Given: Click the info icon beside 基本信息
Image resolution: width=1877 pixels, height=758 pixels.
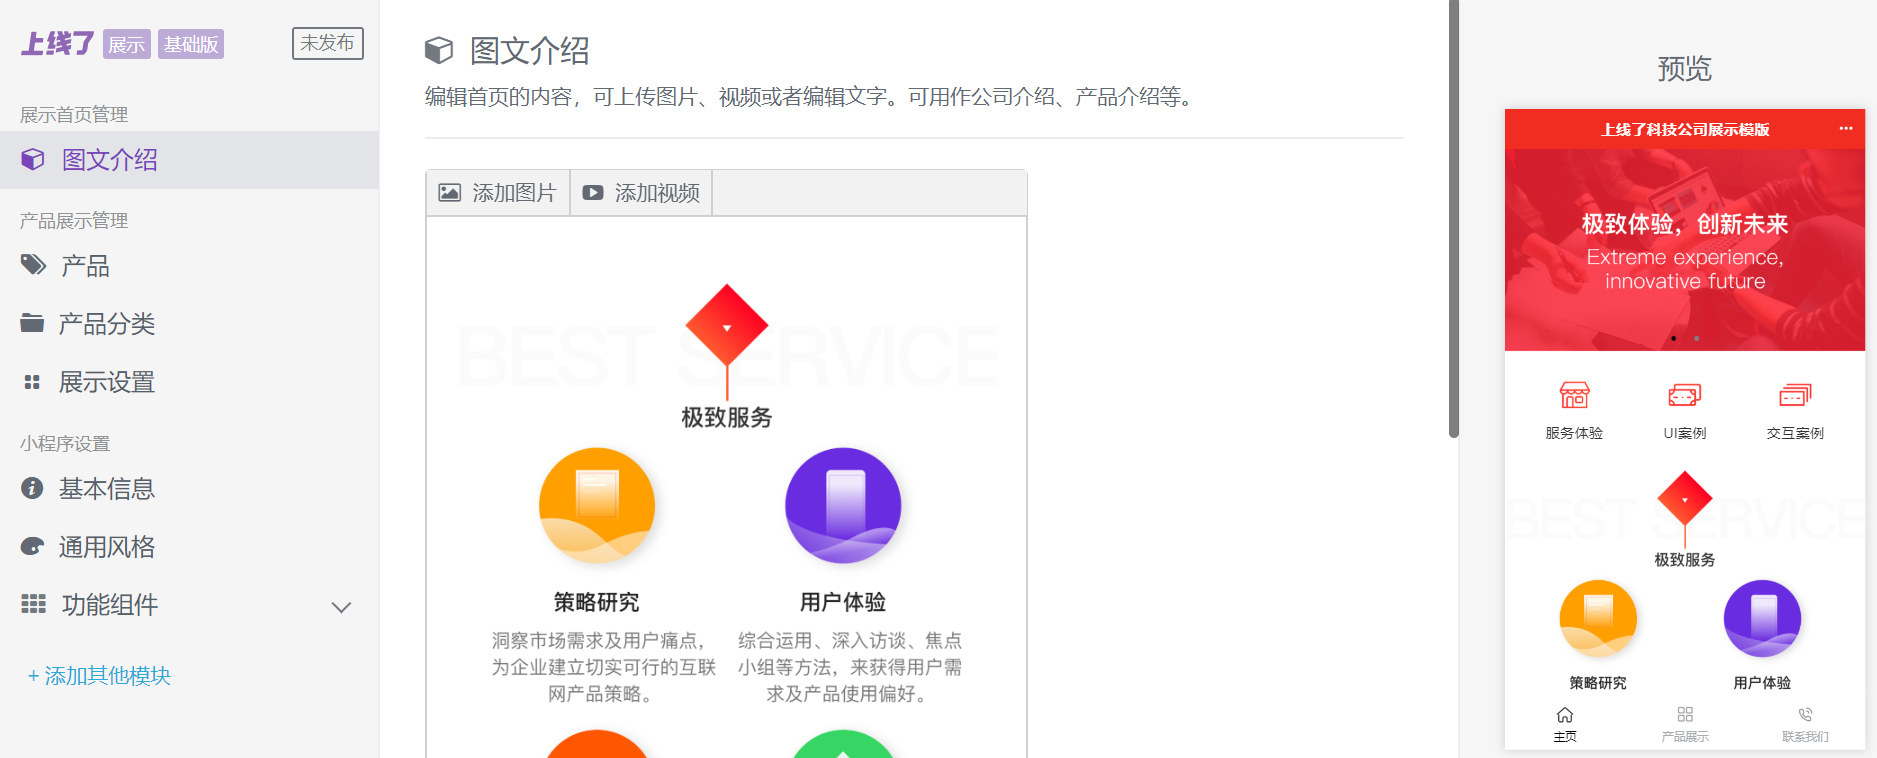Looking at the screenshot, I should coord(32,488).
